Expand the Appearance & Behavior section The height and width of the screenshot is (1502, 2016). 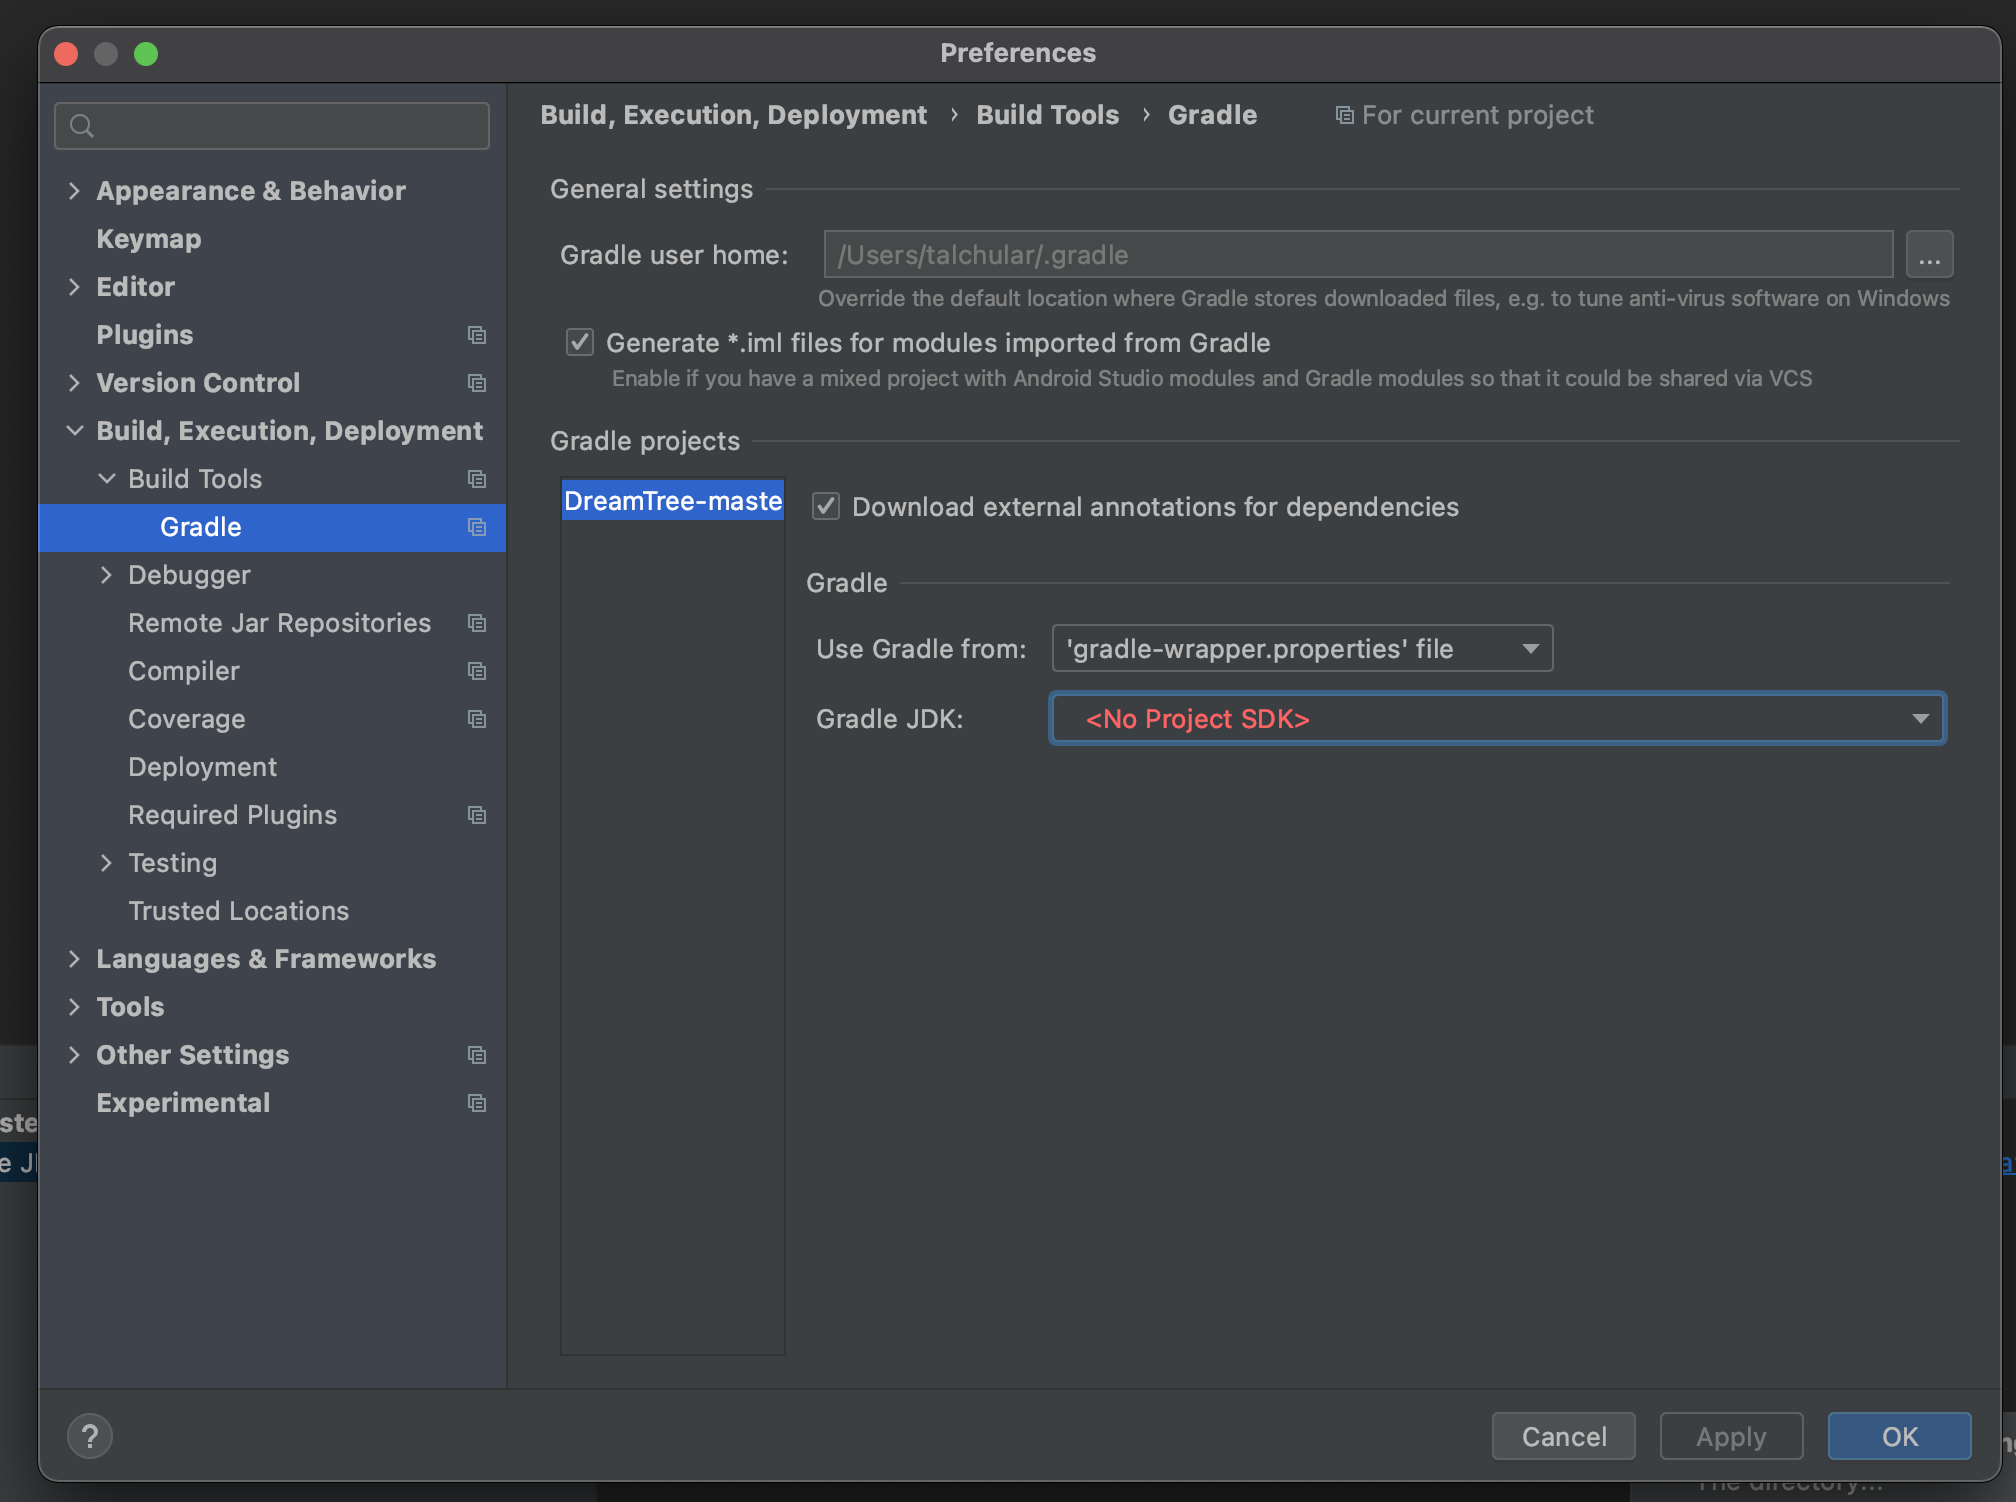[74, 191]
